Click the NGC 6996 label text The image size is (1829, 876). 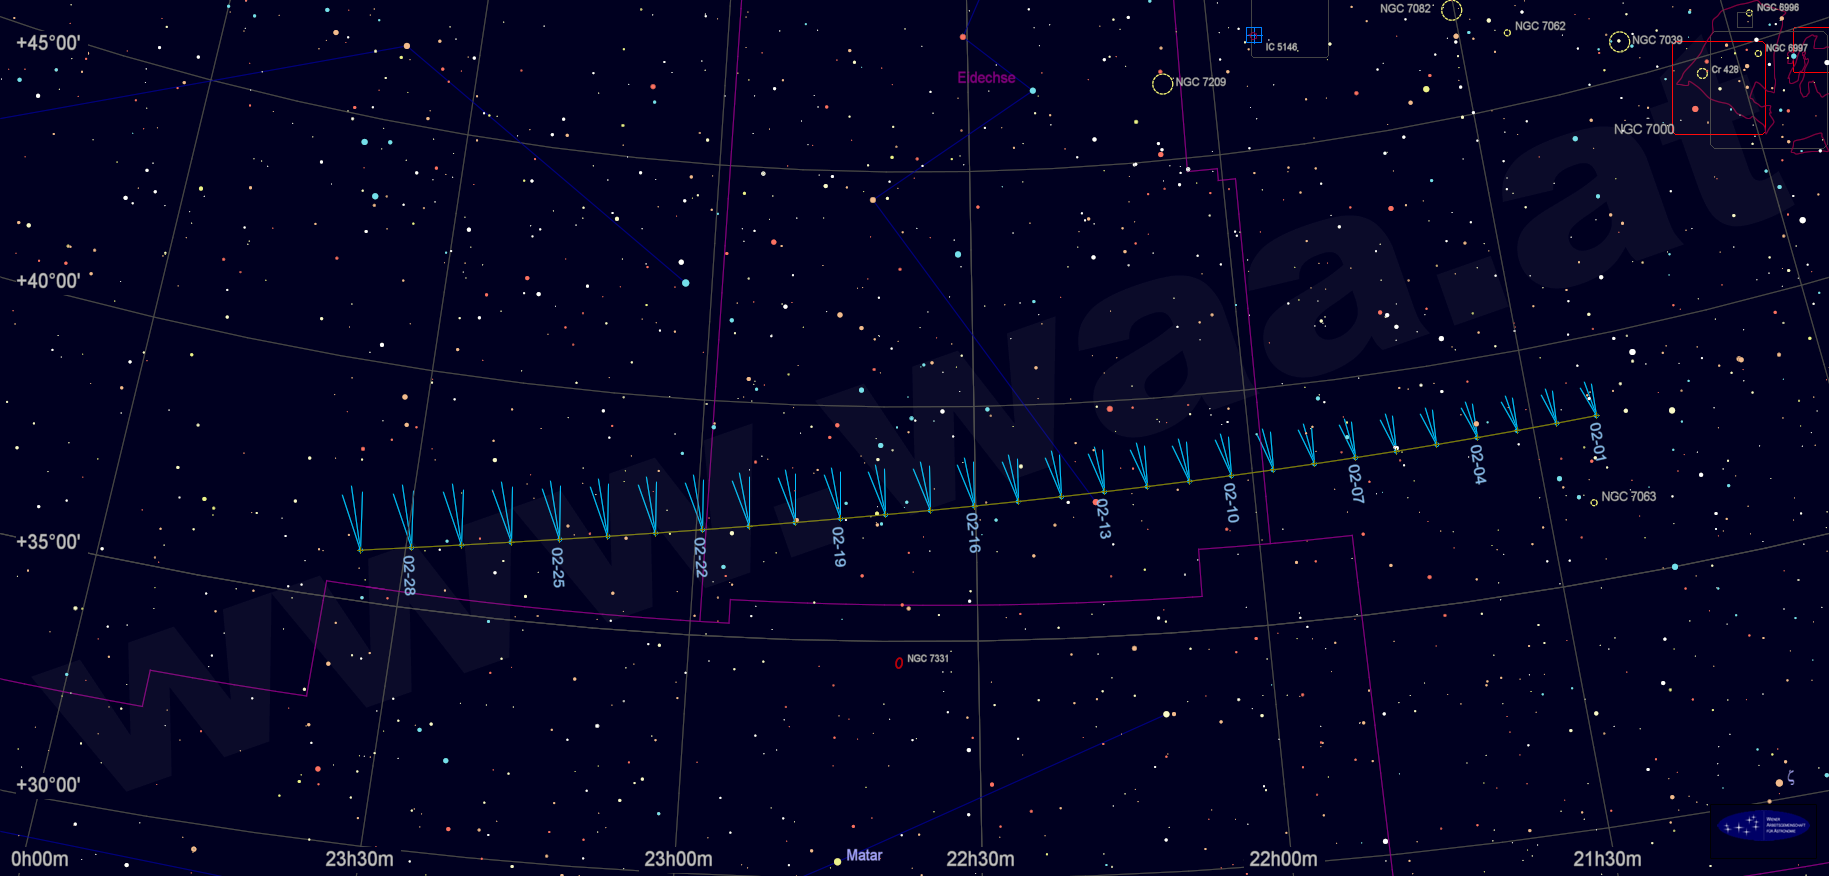point(1778,7)
